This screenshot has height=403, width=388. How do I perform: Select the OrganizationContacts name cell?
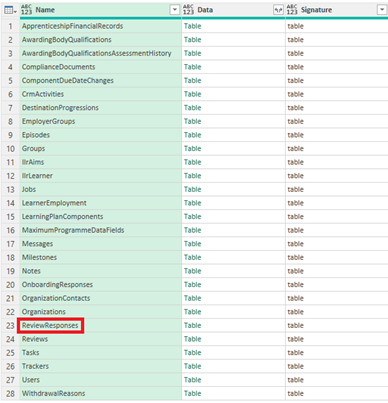pos(101,298)
